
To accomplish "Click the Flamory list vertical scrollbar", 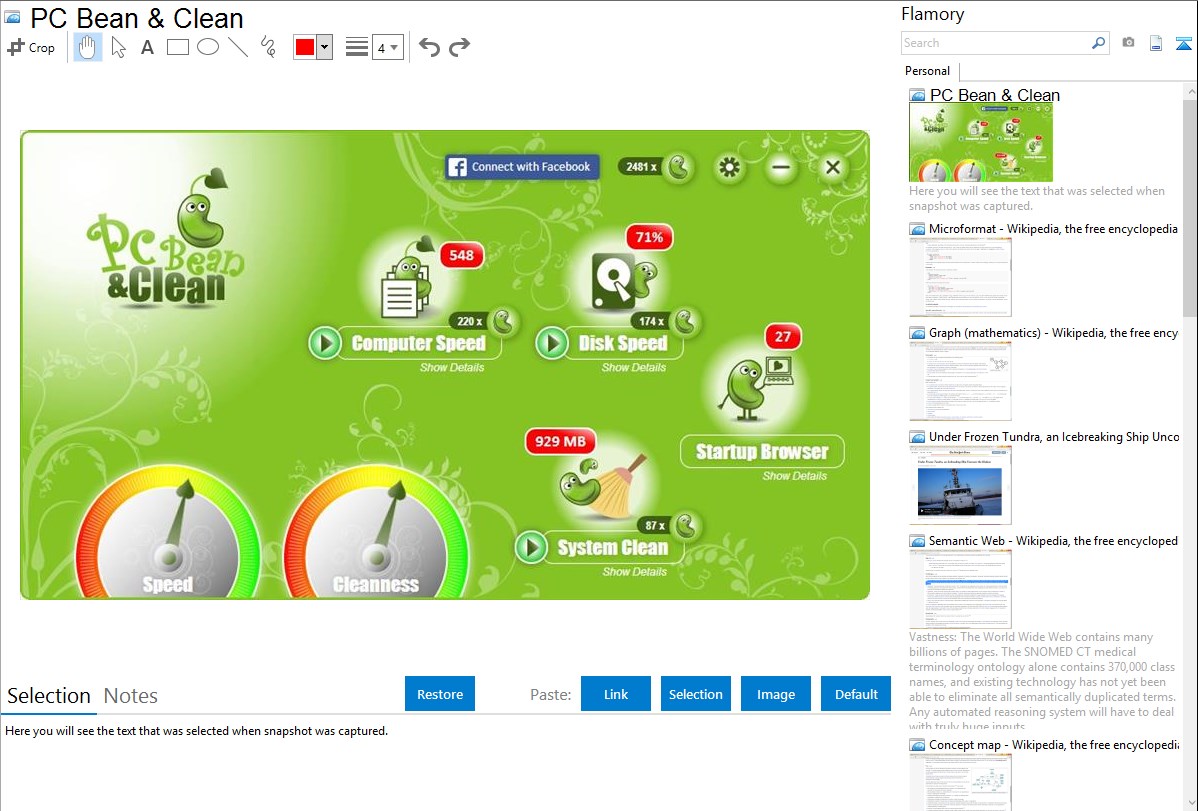I will [x=1190, y=208].
